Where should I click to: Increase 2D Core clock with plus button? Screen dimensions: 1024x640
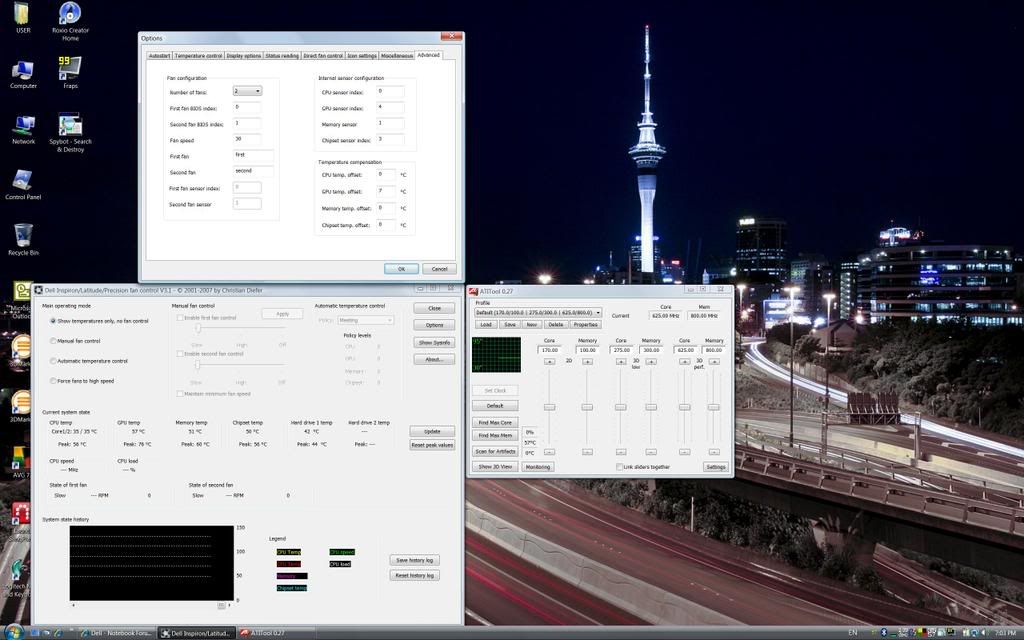point(550,361)
